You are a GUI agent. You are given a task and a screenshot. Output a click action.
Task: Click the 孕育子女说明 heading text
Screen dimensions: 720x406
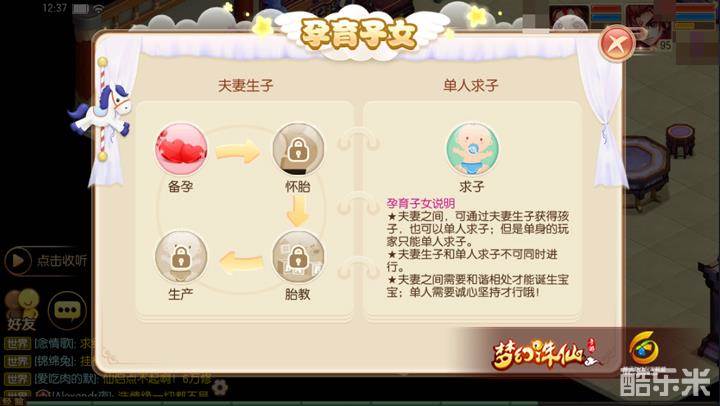421,203
